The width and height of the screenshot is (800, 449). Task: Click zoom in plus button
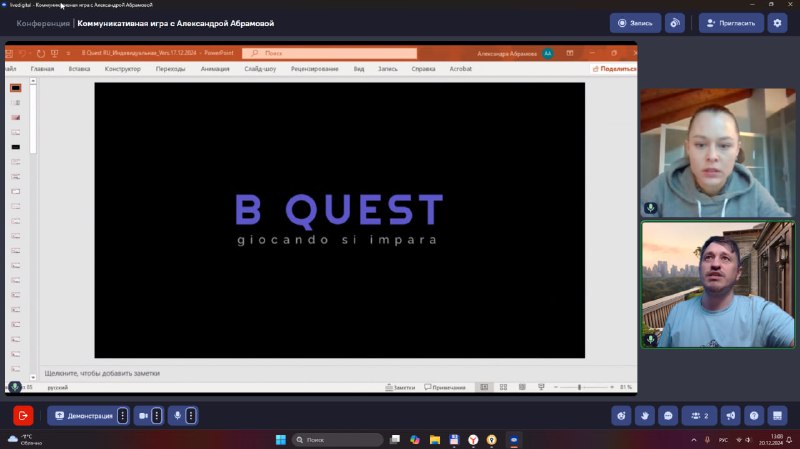click(612, 388)
